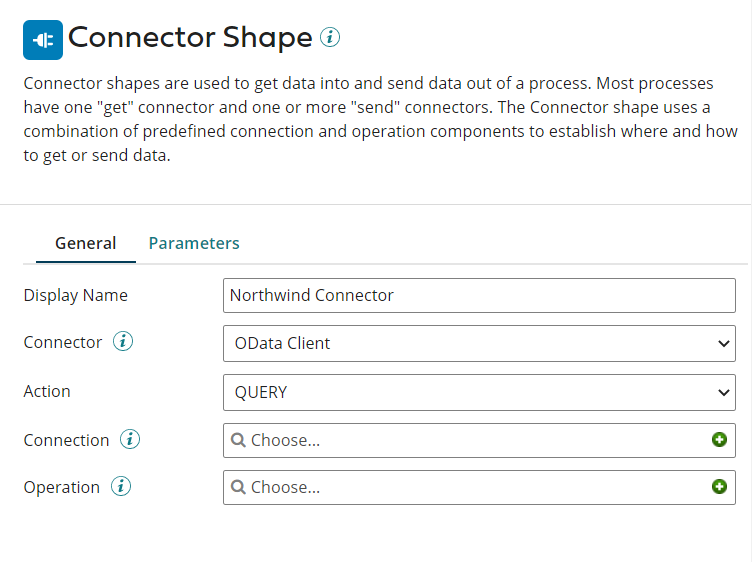The width and height of the screenshot is (752, 562).
Task: Open info icon beside Connector Shape title
Action: (330, 38)
